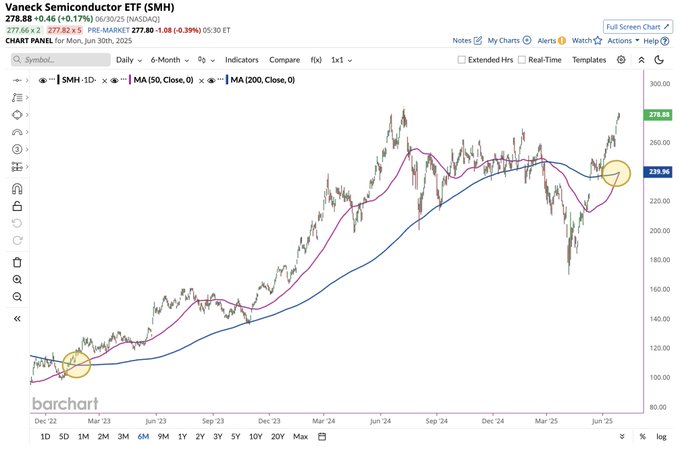Click the Symbol search field

coord(60,60)
